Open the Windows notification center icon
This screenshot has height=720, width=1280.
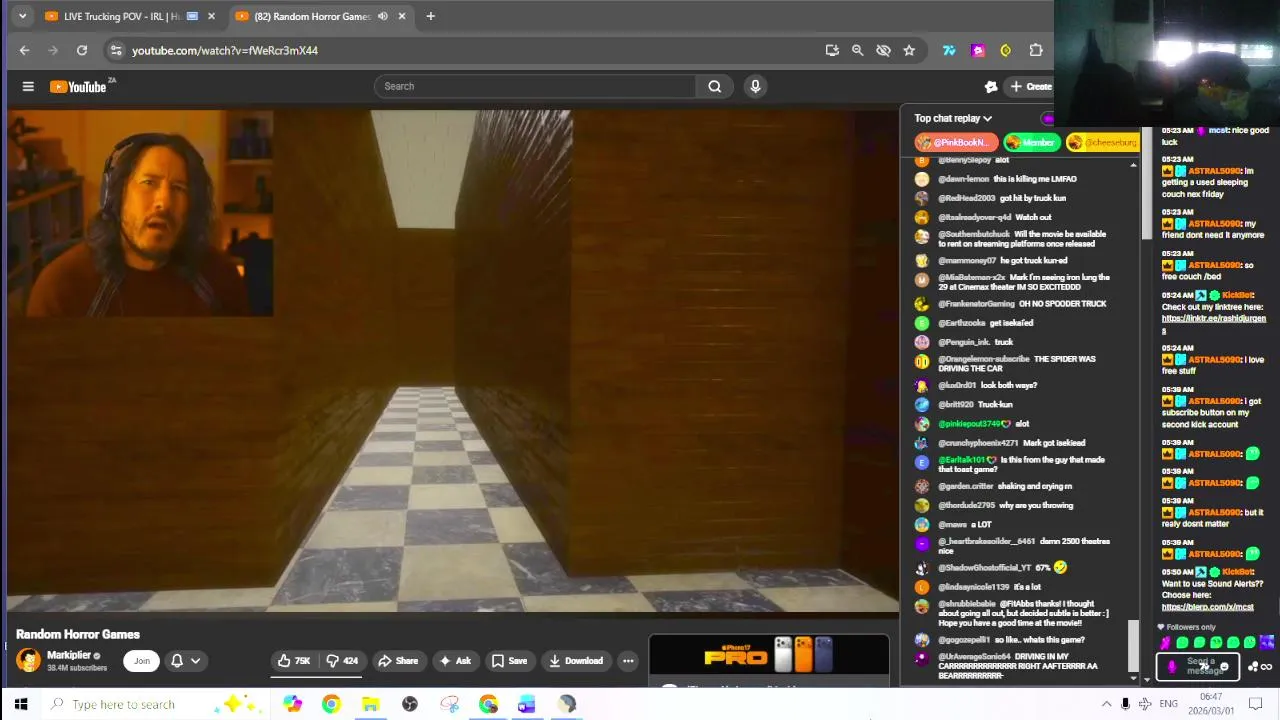coord(1256,704)
